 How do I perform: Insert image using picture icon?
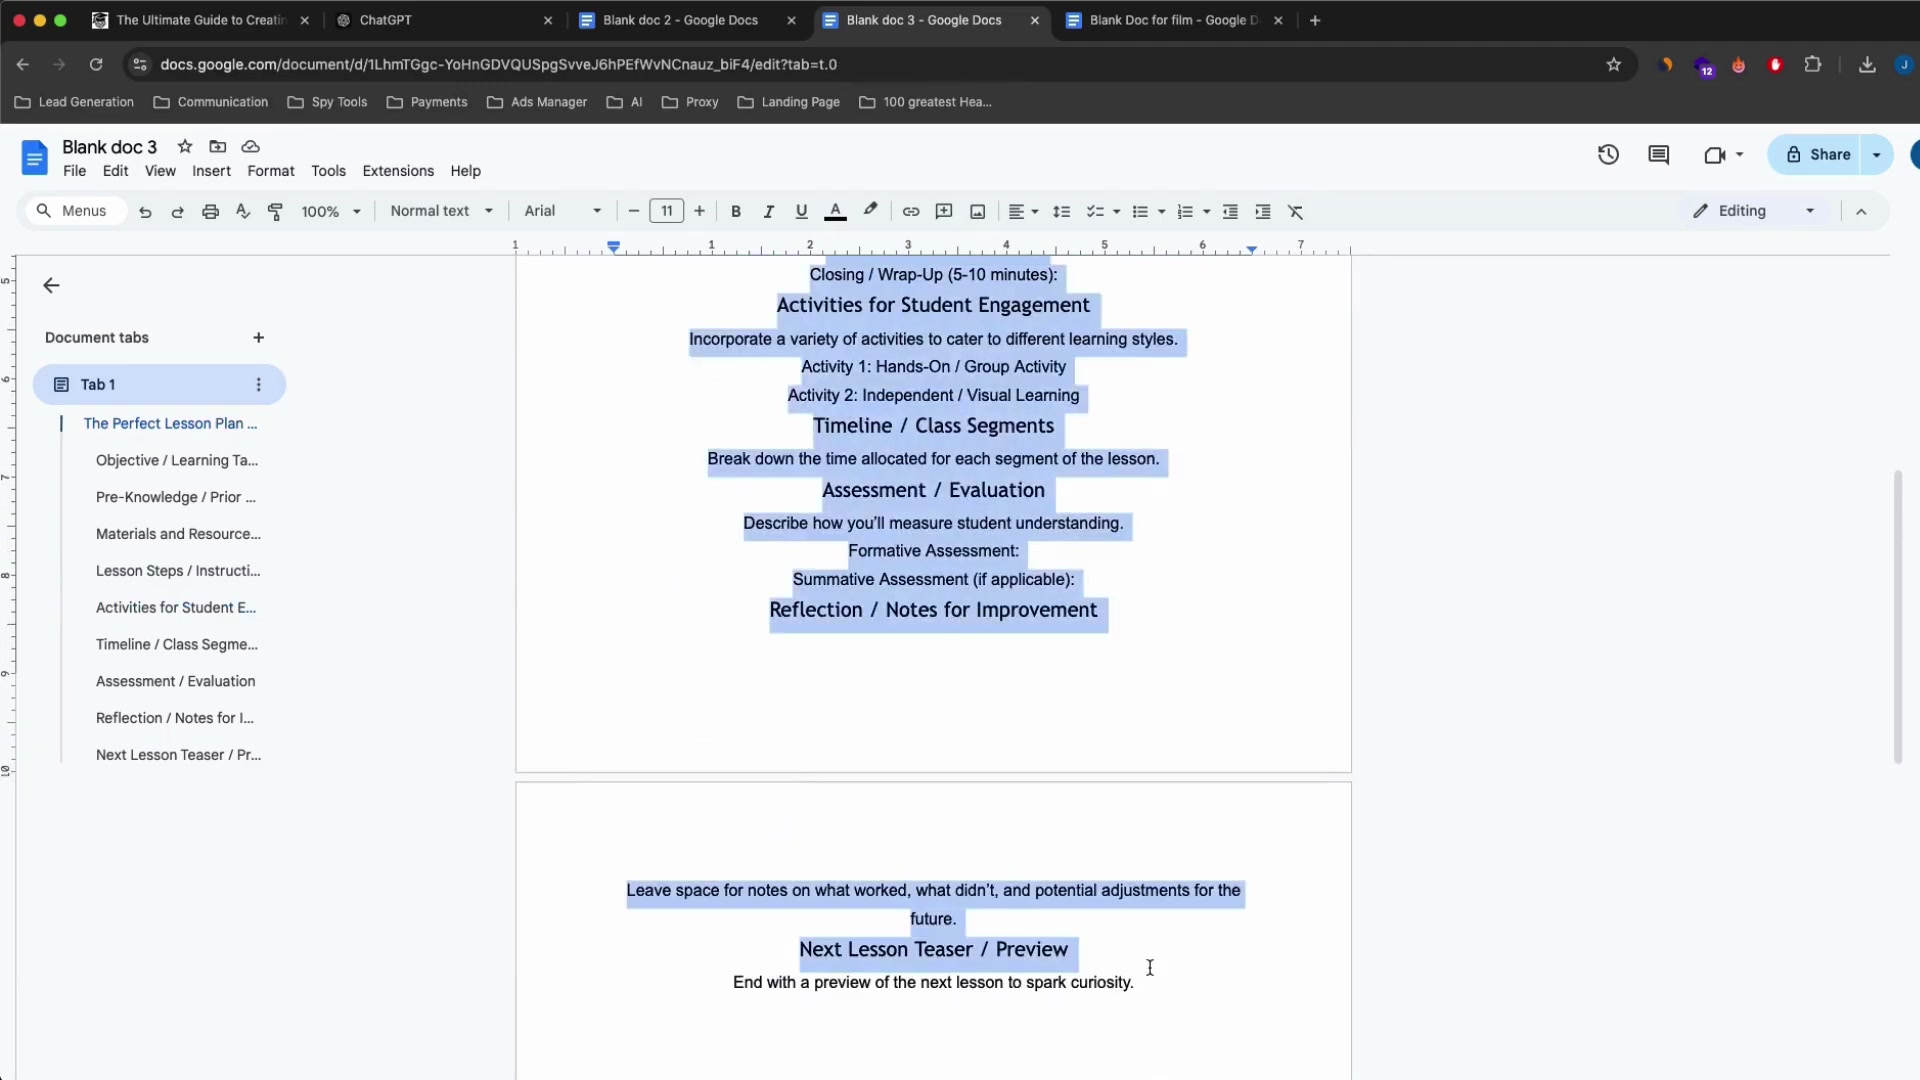pos(978,212)
